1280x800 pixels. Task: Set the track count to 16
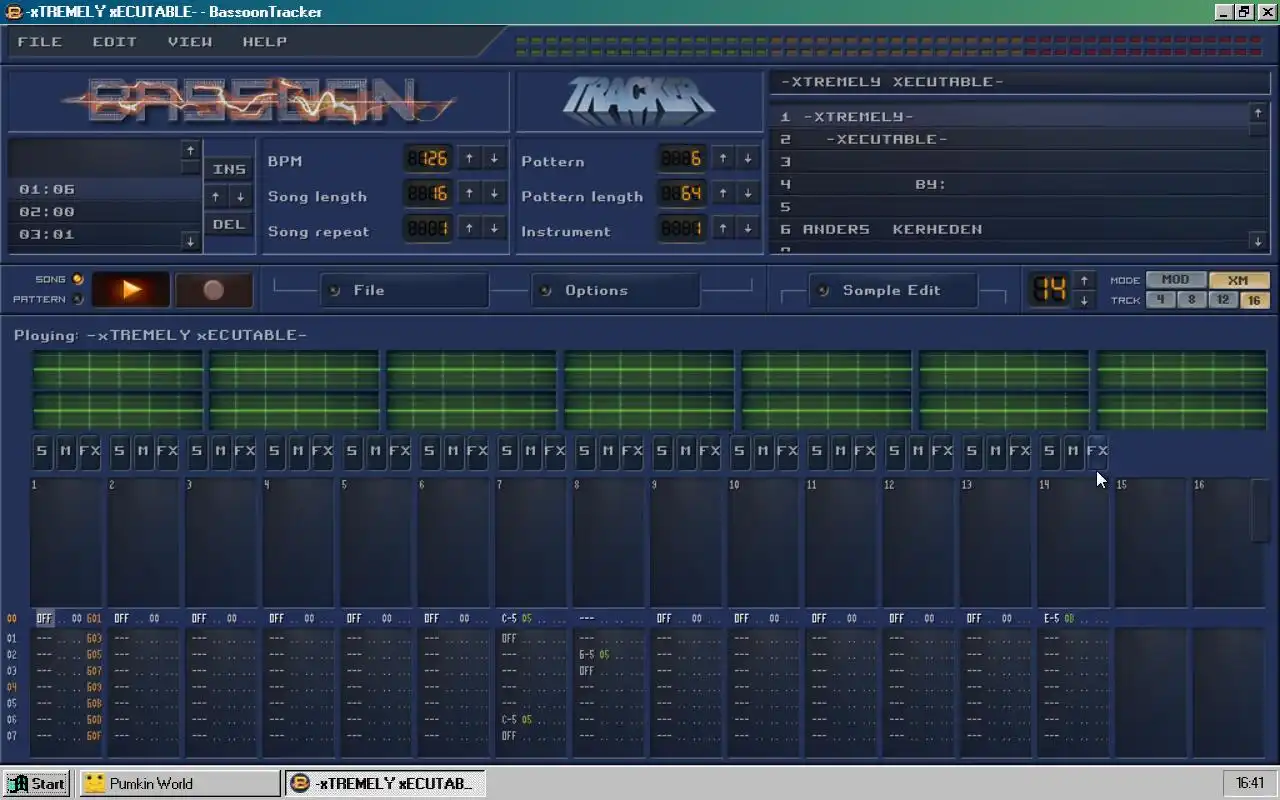[1255, 300]
